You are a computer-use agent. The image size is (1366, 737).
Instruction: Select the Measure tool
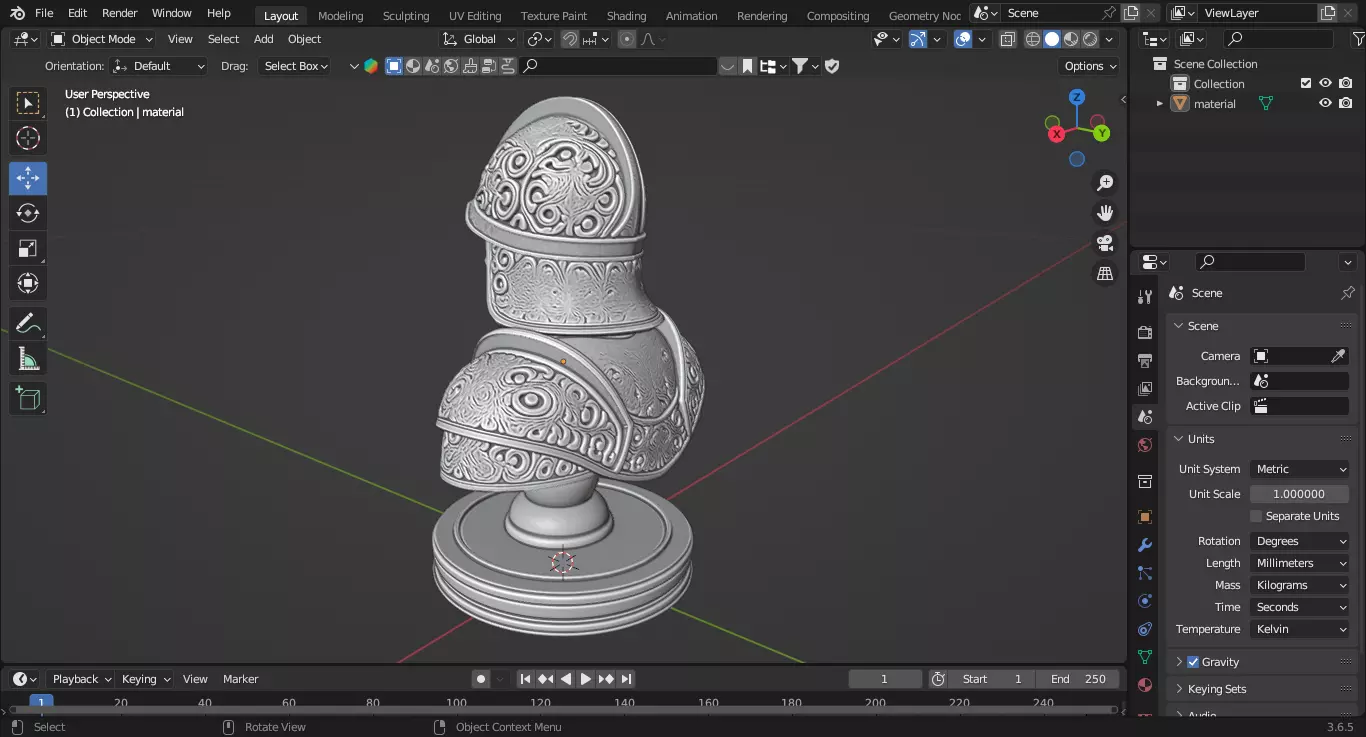pos(28,358)
